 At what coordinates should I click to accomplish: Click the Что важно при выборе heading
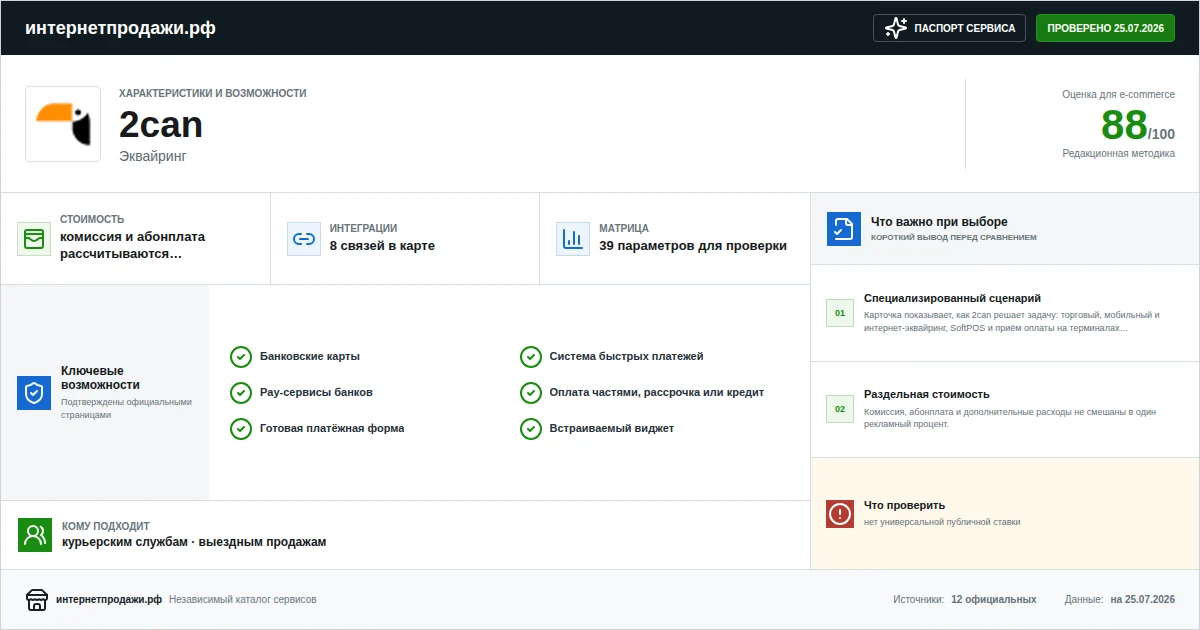(x=939, y=222)
